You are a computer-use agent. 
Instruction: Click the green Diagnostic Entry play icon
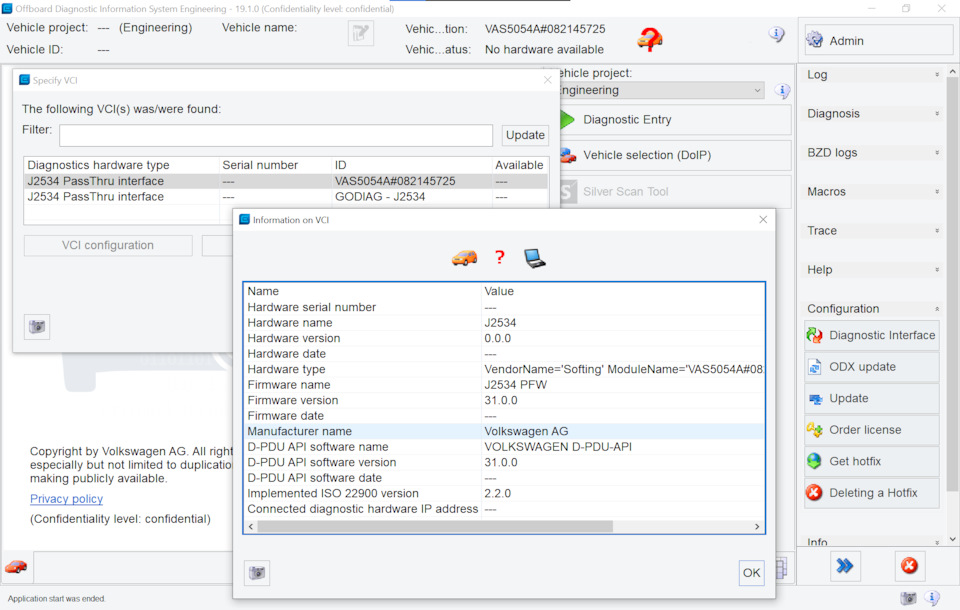pos(568,119)
